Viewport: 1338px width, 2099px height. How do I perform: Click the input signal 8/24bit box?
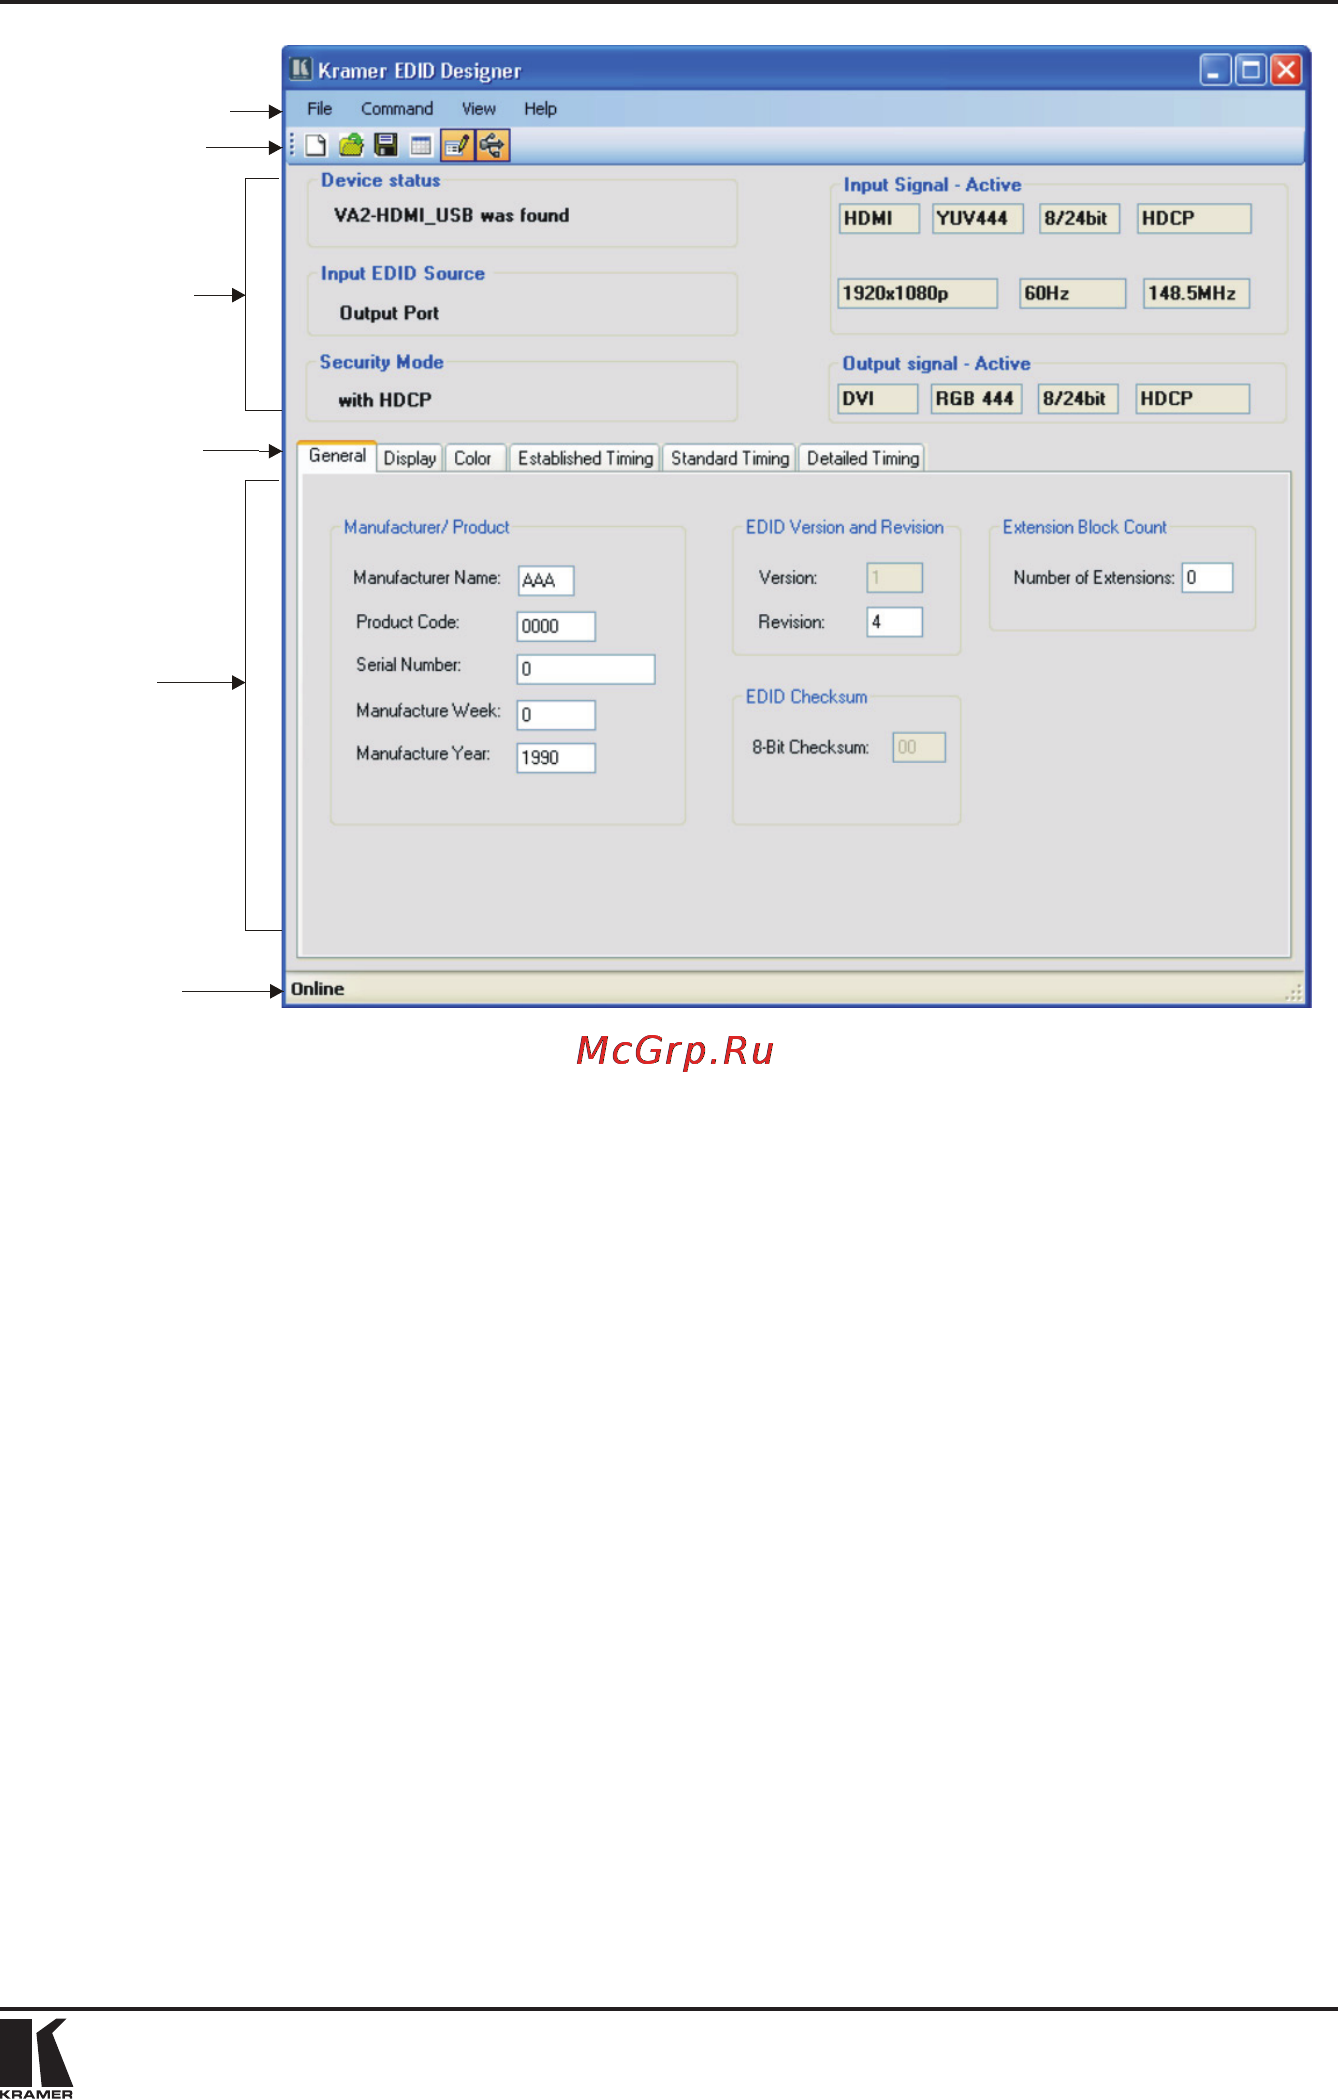click(x=1080, y=218)
